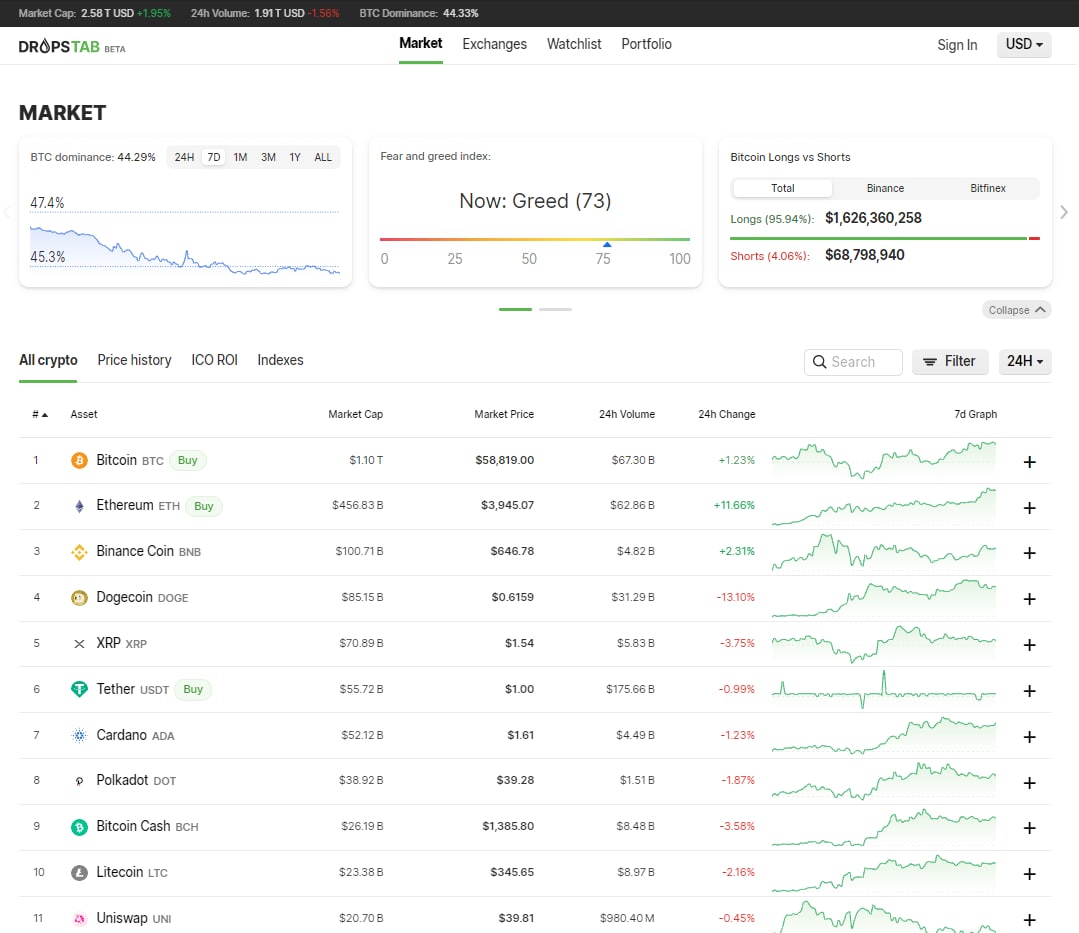The image size is (1079, 933).
Task: Click the Filter button
Action: click(950, 361)
